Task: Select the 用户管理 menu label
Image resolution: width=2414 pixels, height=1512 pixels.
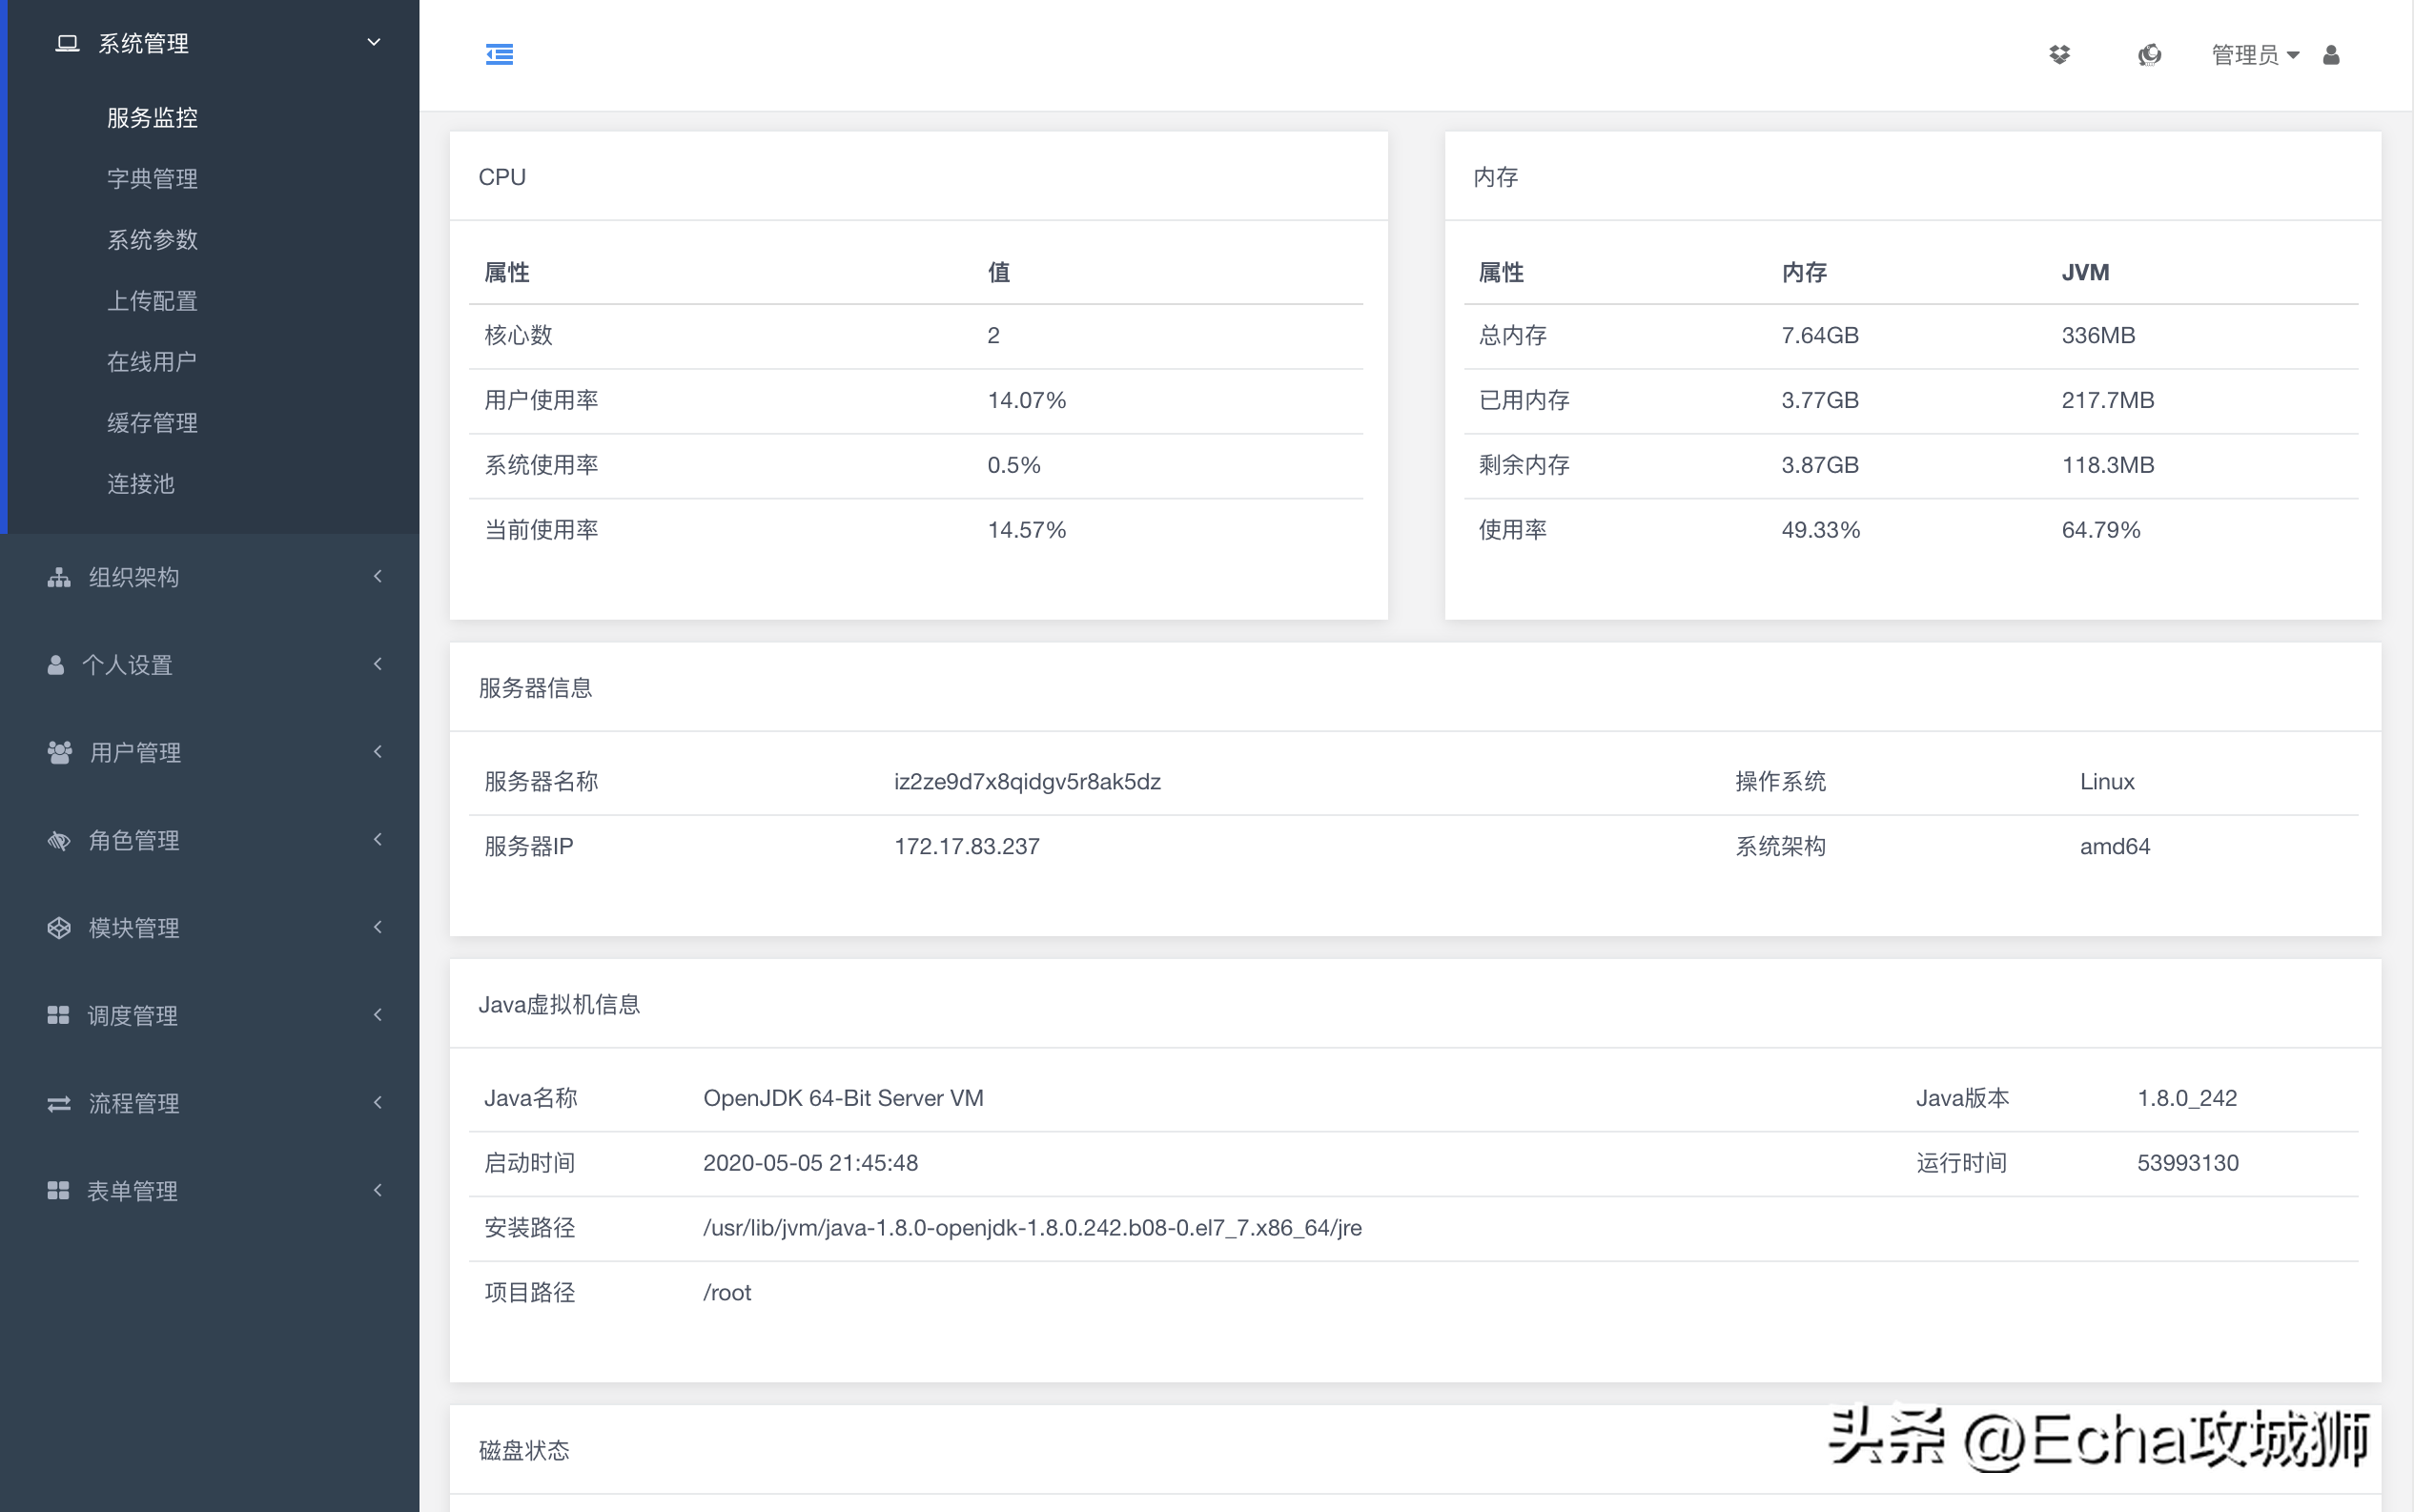Action: (x=135, y=752)
